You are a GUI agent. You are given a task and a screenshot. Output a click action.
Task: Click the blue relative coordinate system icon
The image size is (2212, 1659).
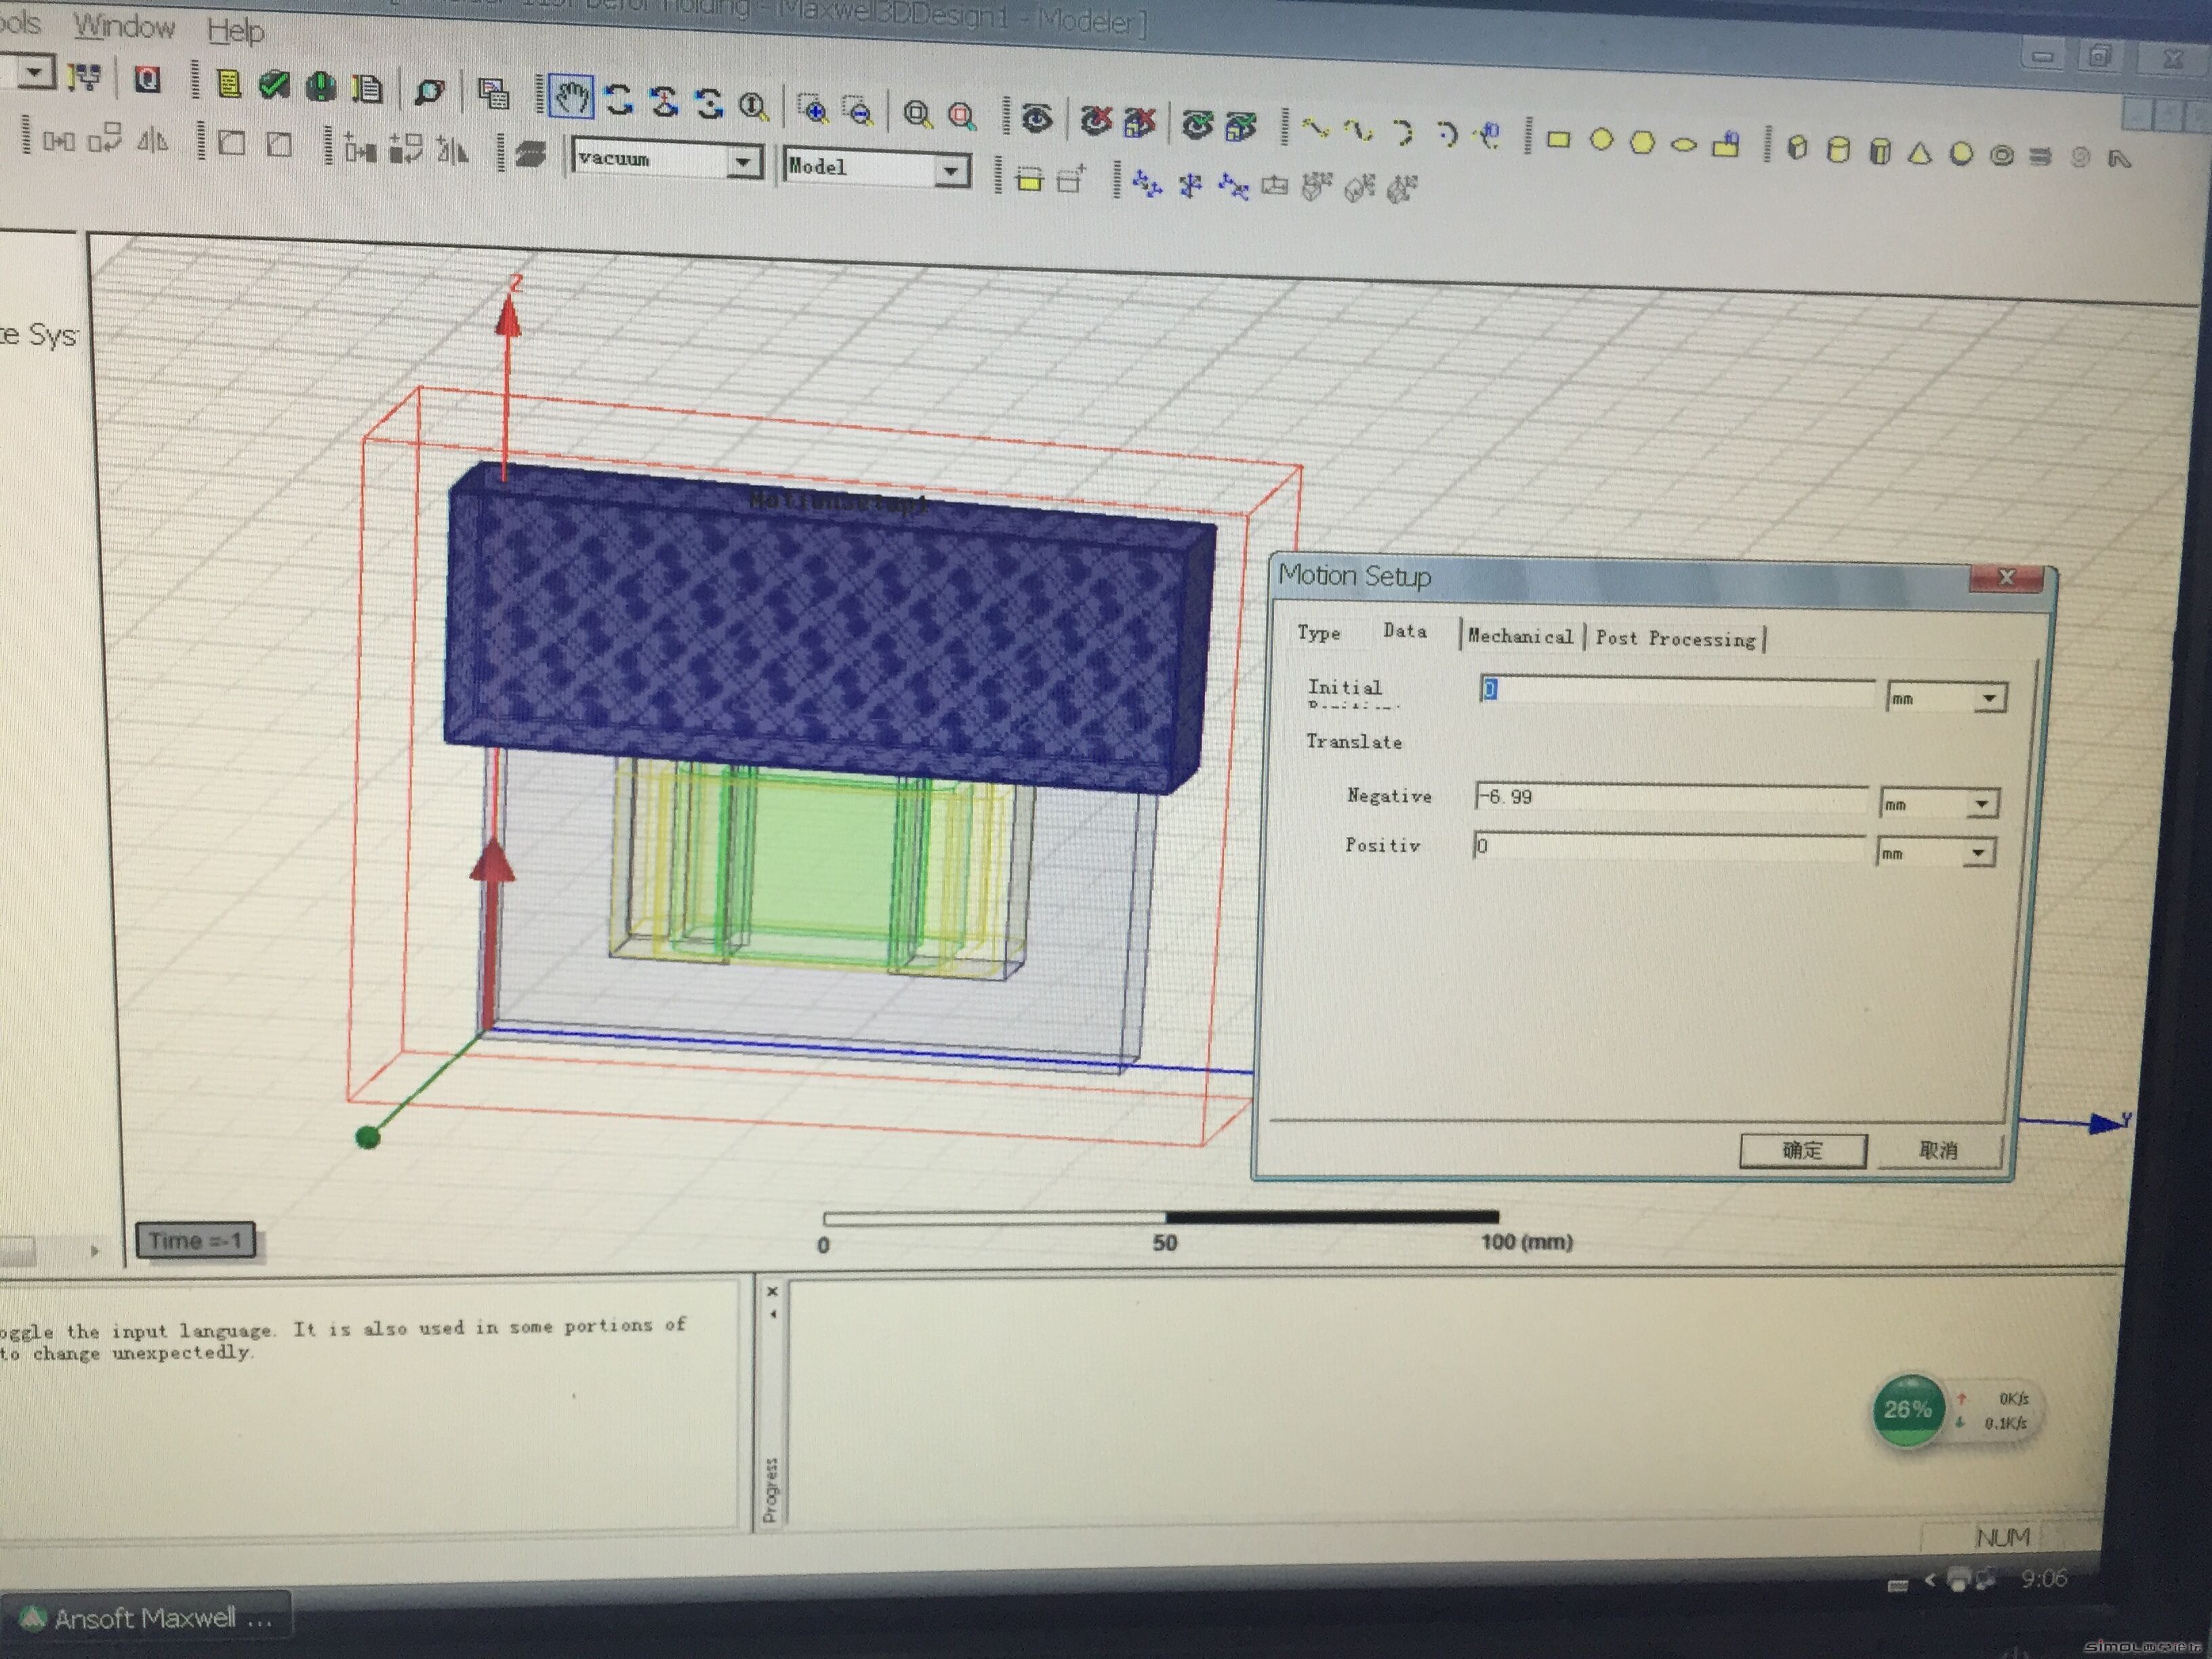click(x=1147, y=185)
